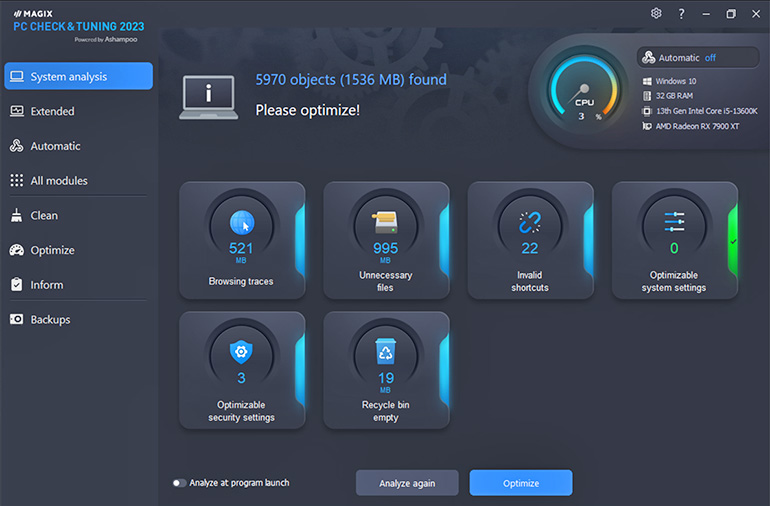Viewport: 770px width, 506px height.
Task: Switch to the Extended section
Action: tap(79, 111)
